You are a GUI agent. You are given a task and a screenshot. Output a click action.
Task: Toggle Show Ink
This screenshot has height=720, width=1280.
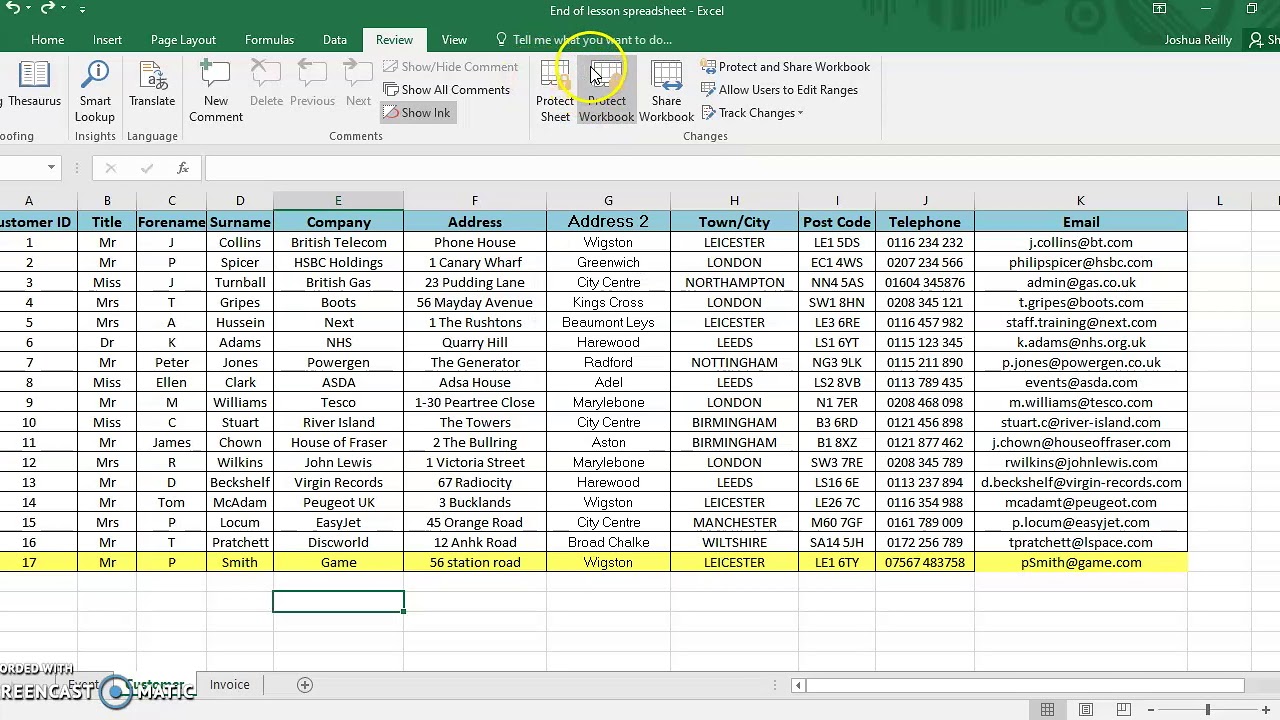point(416,113)
